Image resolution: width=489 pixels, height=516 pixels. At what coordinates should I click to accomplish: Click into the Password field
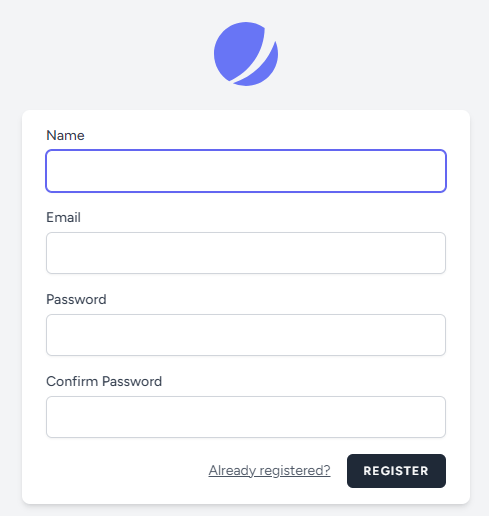[x=246, y=335]
